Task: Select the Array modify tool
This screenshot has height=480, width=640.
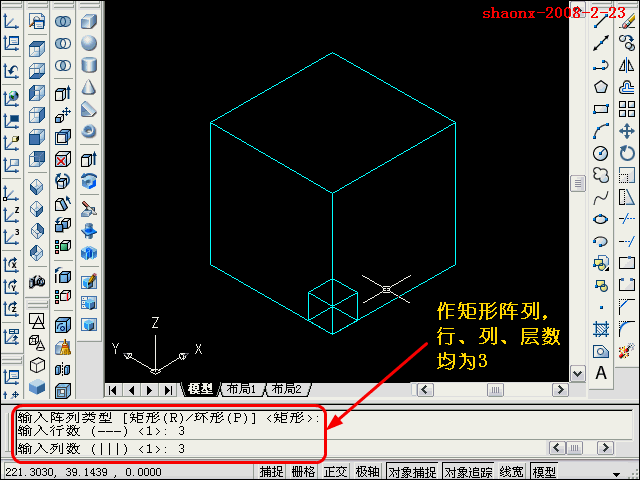Action: coord(627,109)
